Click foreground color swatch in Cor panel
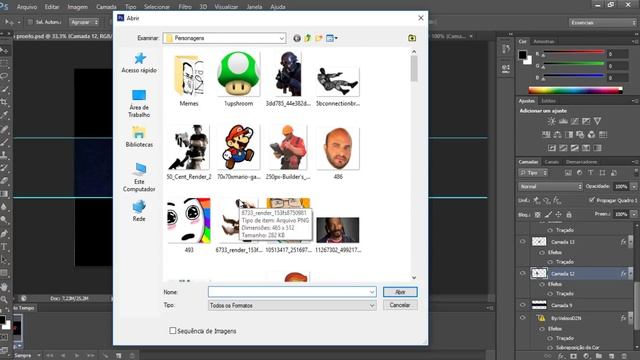Viewport: 640px width, 360px height. (x=523, y=55)
